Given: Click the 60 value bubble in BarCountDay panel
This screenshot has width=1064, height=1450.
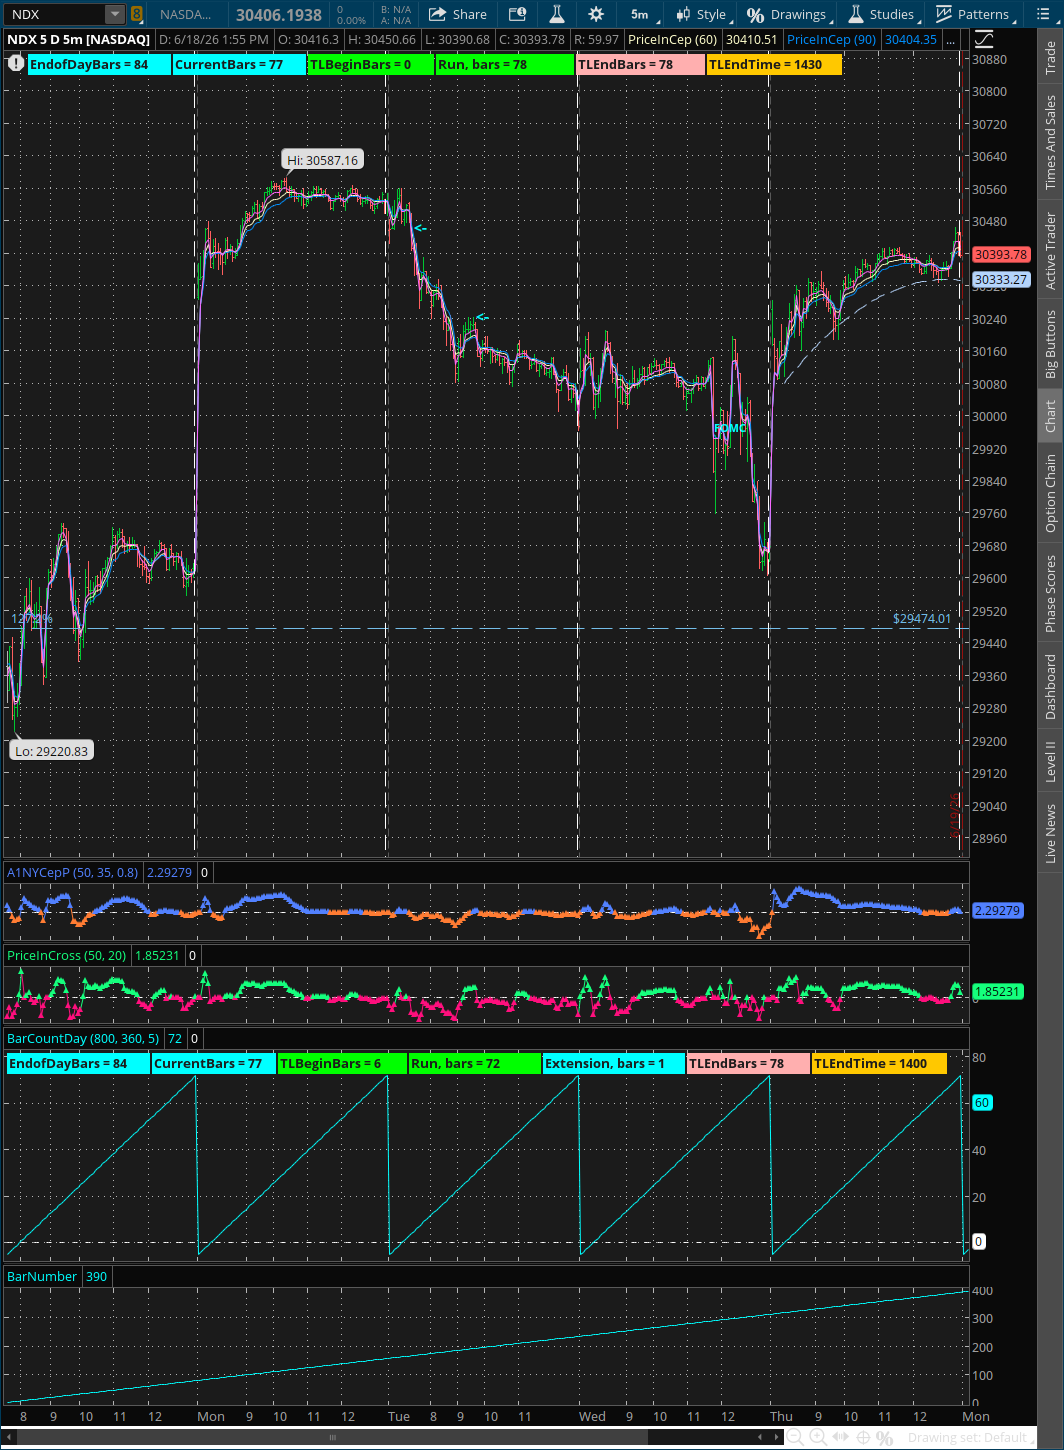Looking at the screenshot, I should (981, 1102).
